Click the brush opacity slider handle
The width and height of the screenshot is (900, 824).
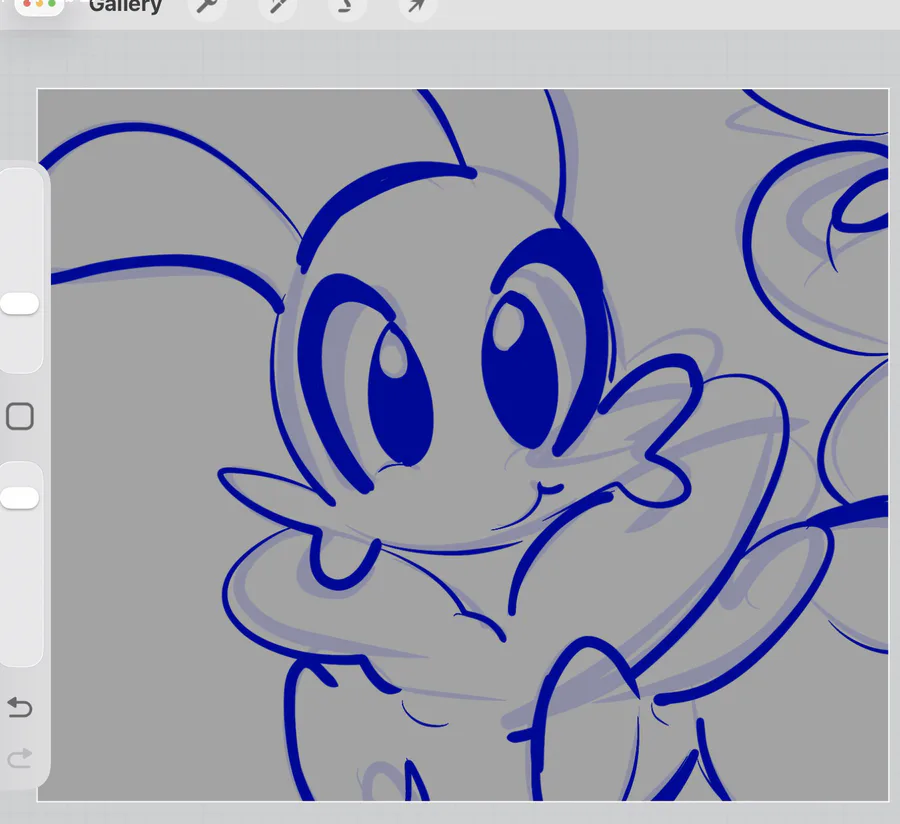pos(20,497)
